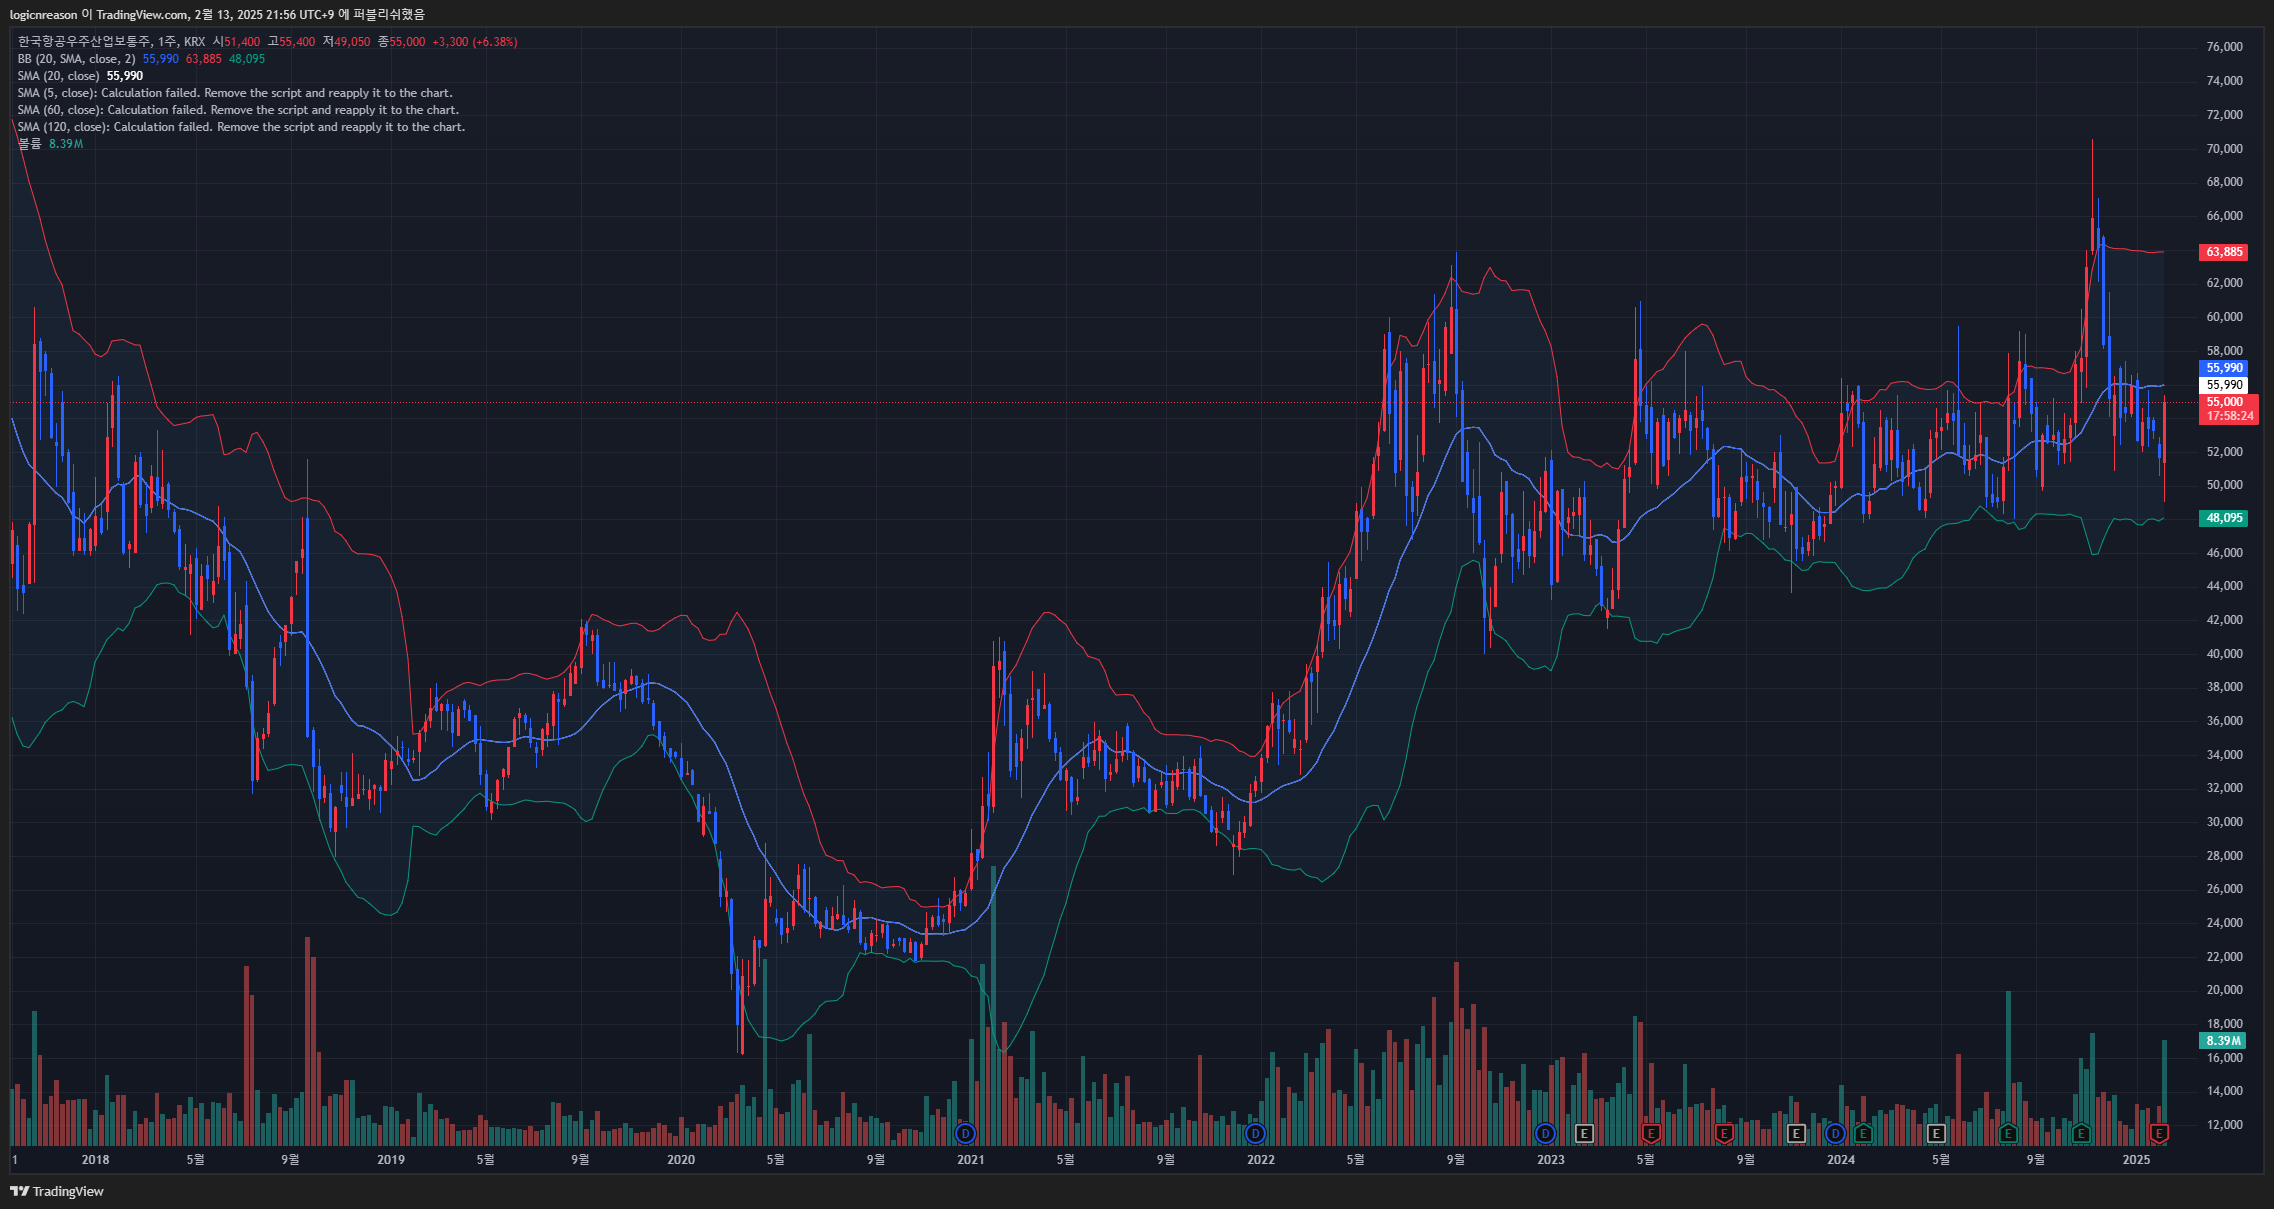The width and height of the screenshot is (2274, 1209).
Task: Click the gray earnings marker right of 2023
Action: (x=1583, y=1133)
